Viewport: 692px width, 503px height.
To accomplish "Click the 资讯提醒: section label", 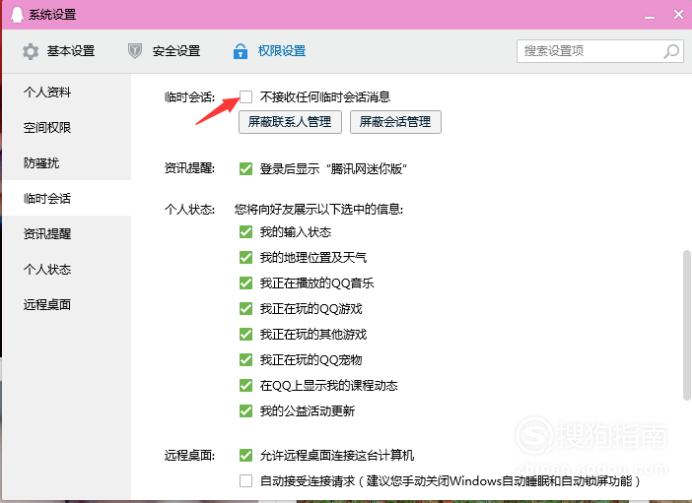I will tap(189, 168).
